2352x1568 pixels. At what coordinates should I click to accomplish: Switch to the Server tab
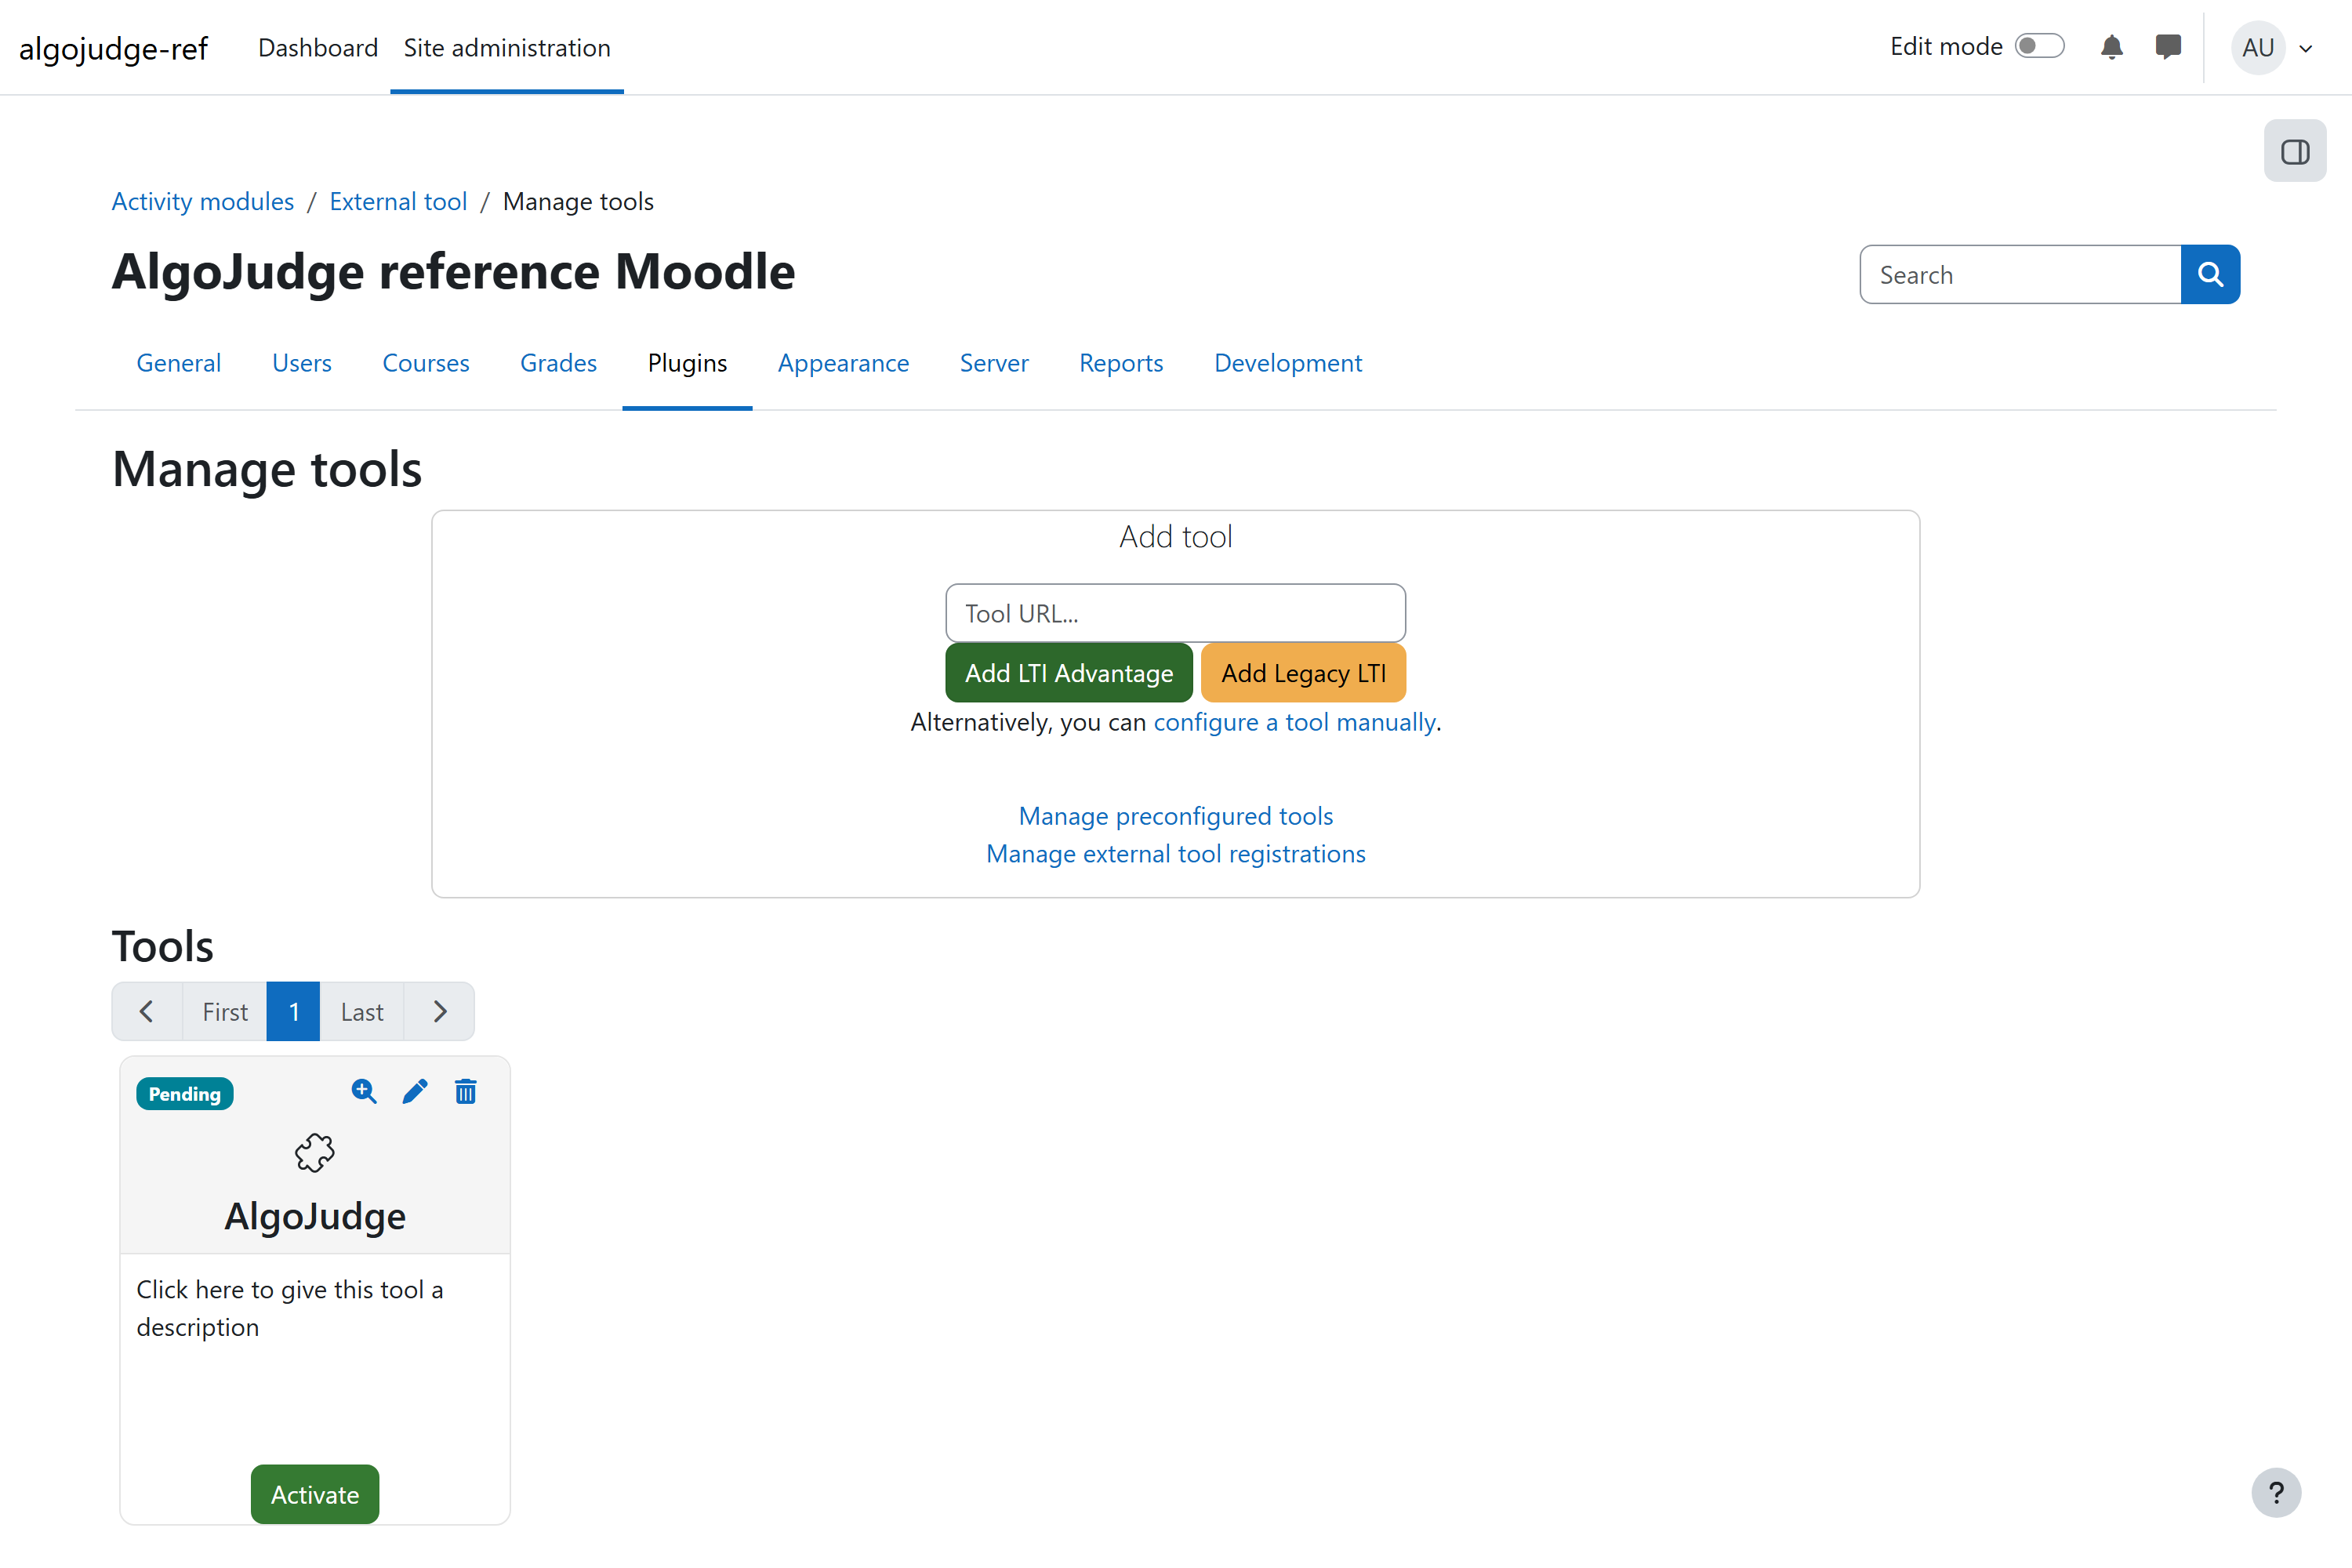(x=994, y=363)
